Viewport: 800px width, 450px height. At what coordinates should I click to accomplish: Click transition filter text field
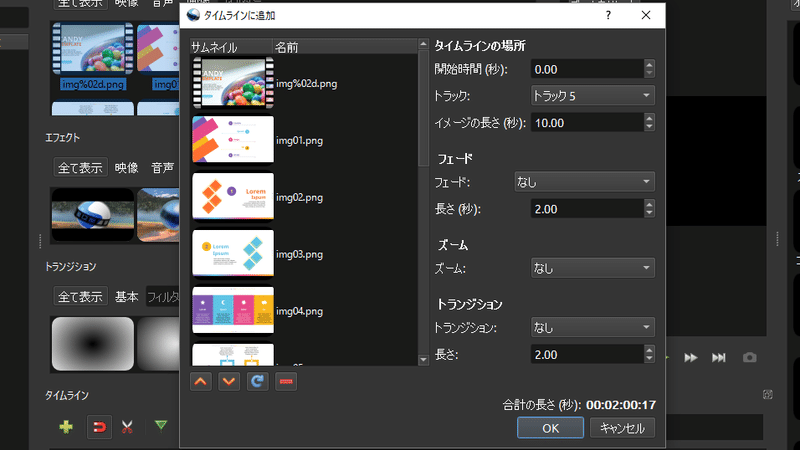point(163,296)
